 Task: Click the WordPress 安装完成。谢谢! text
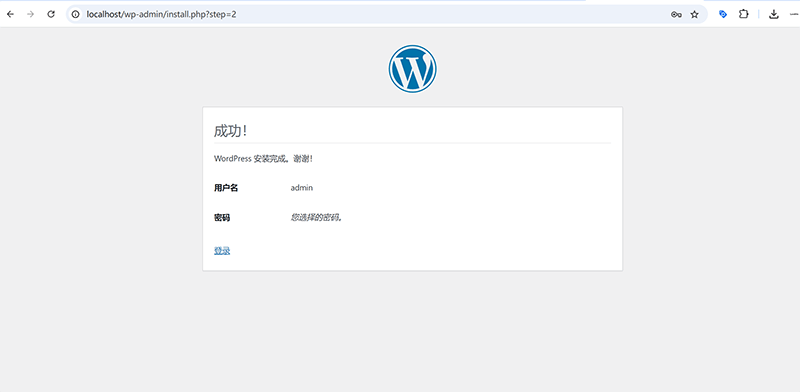click(x=263, y=159)
